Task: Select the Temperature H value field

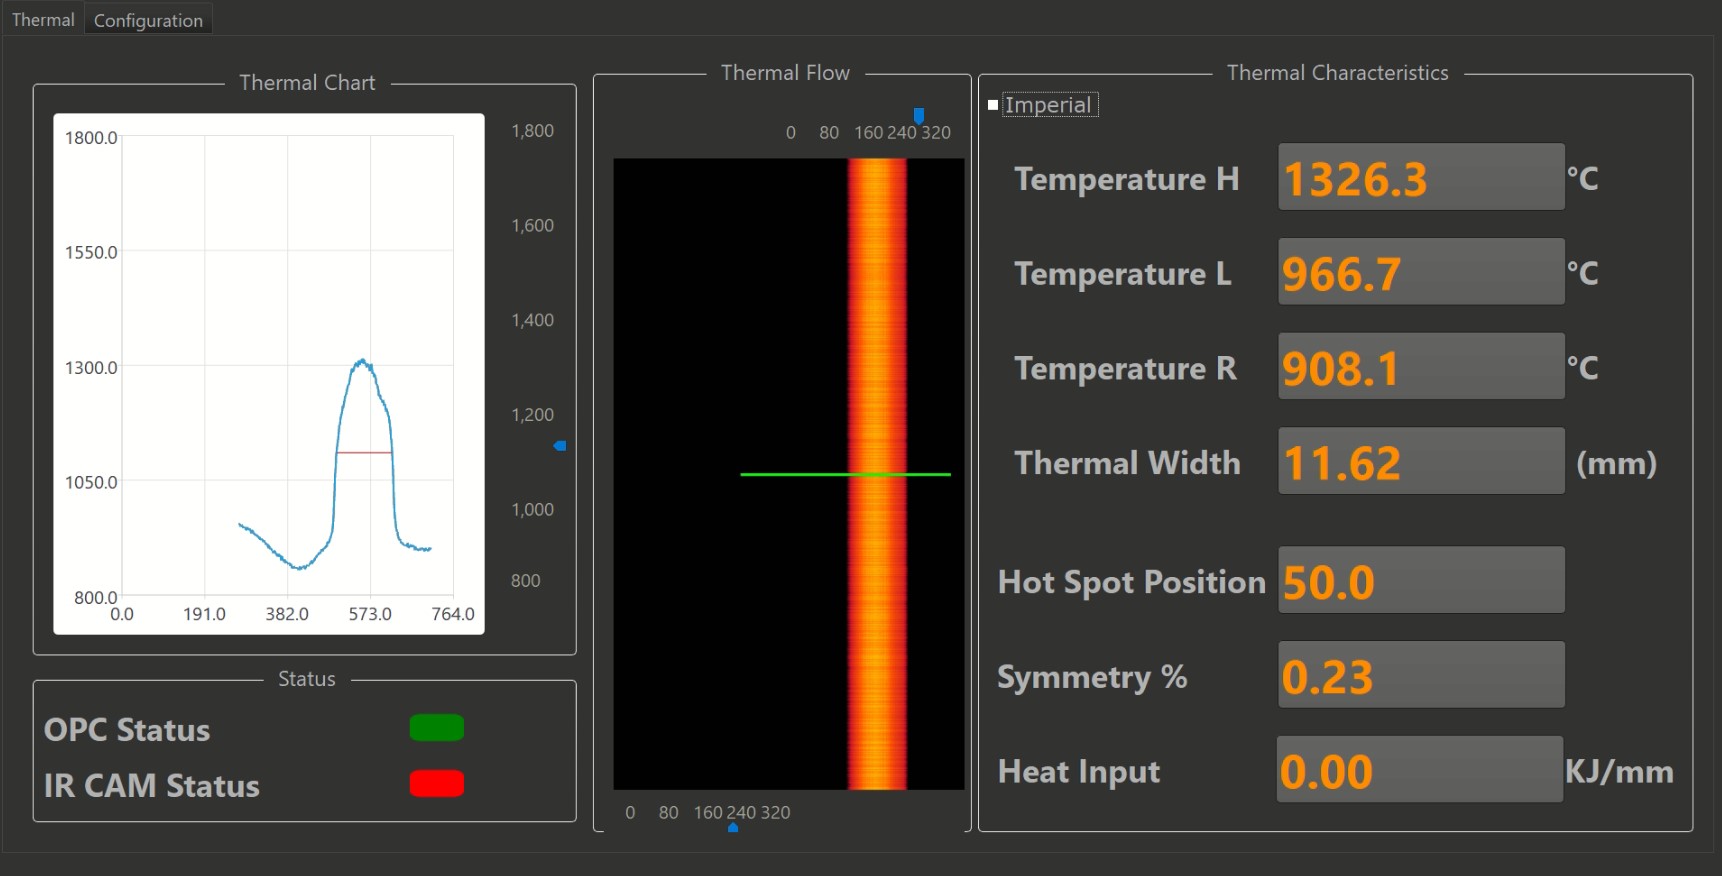Action: (x=1420, y=177)
